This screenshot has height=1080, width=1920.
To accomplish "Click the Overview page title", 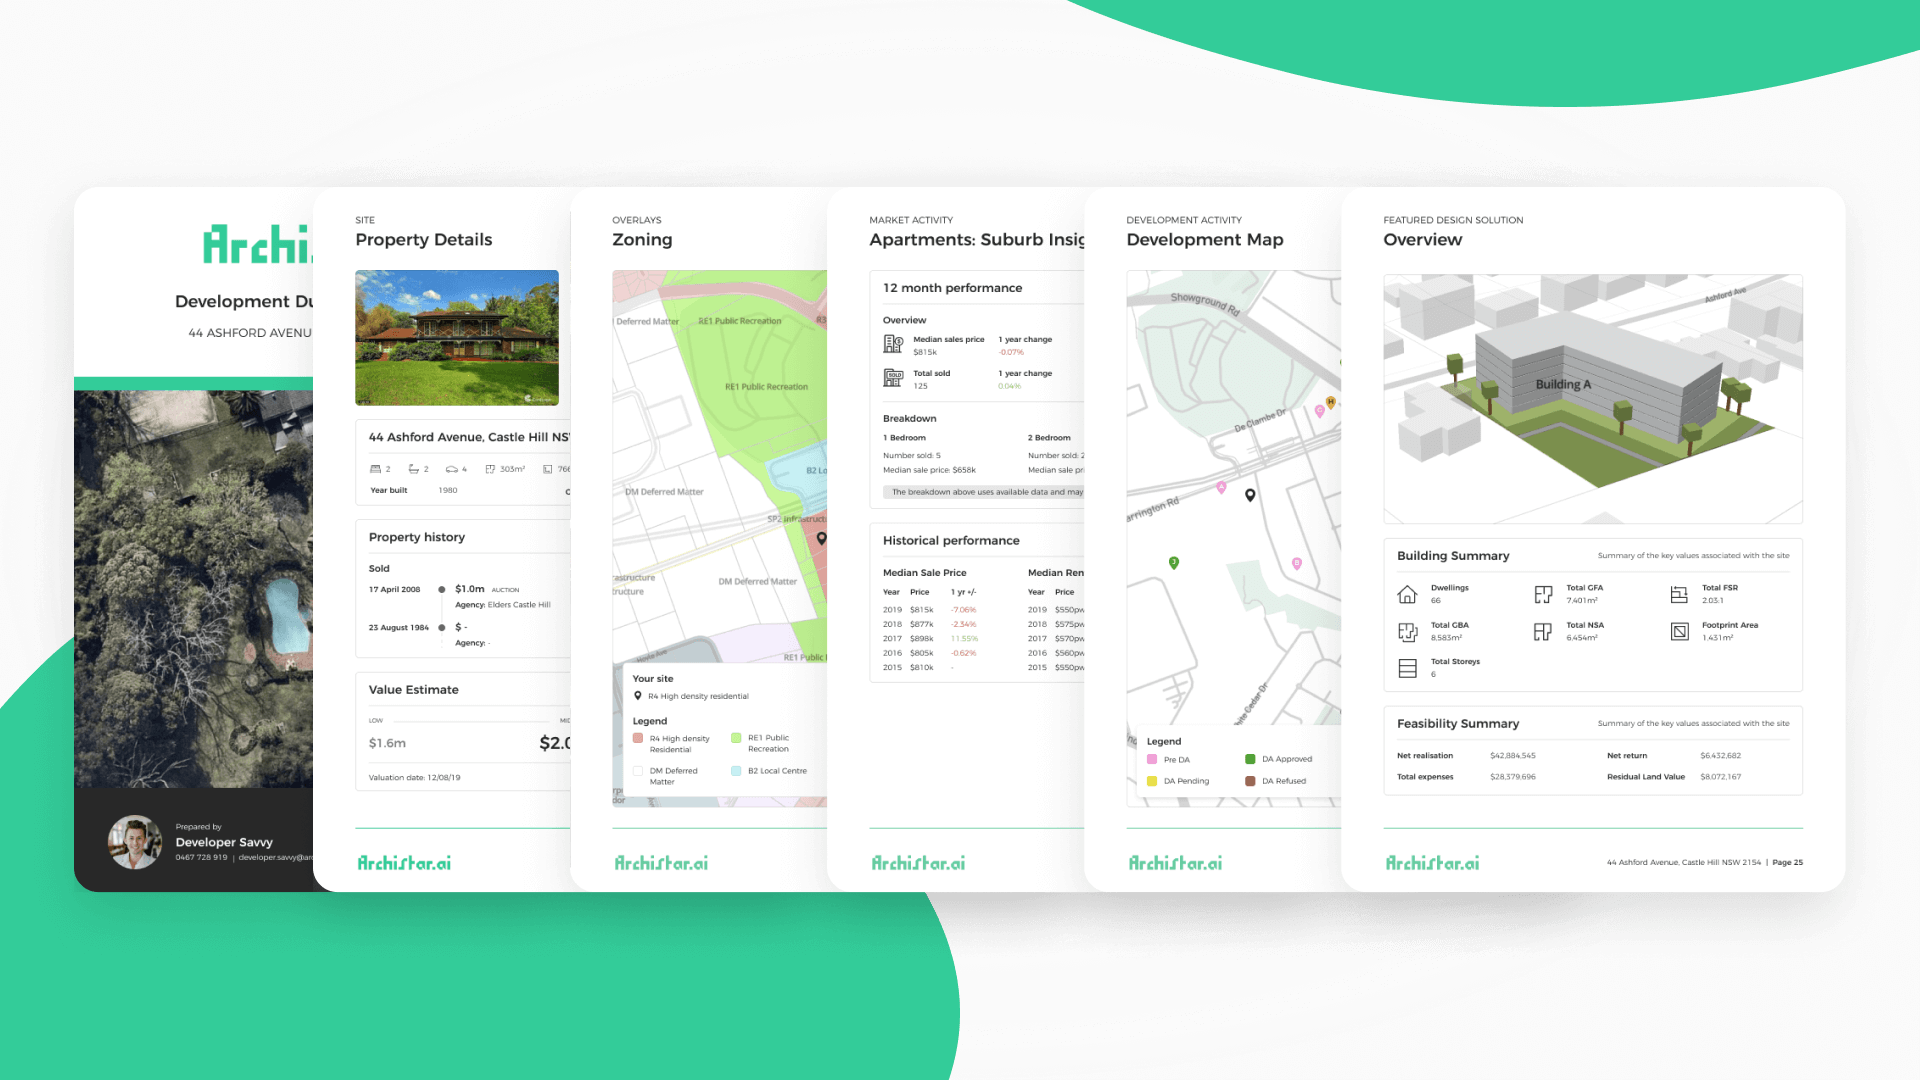I will [x=1423, y=240].
